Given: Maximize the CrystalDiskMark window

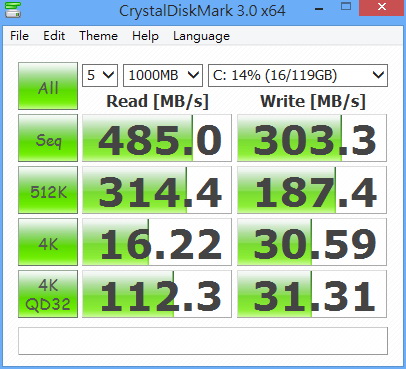Looking at the screenshot, I should (346, 7).
